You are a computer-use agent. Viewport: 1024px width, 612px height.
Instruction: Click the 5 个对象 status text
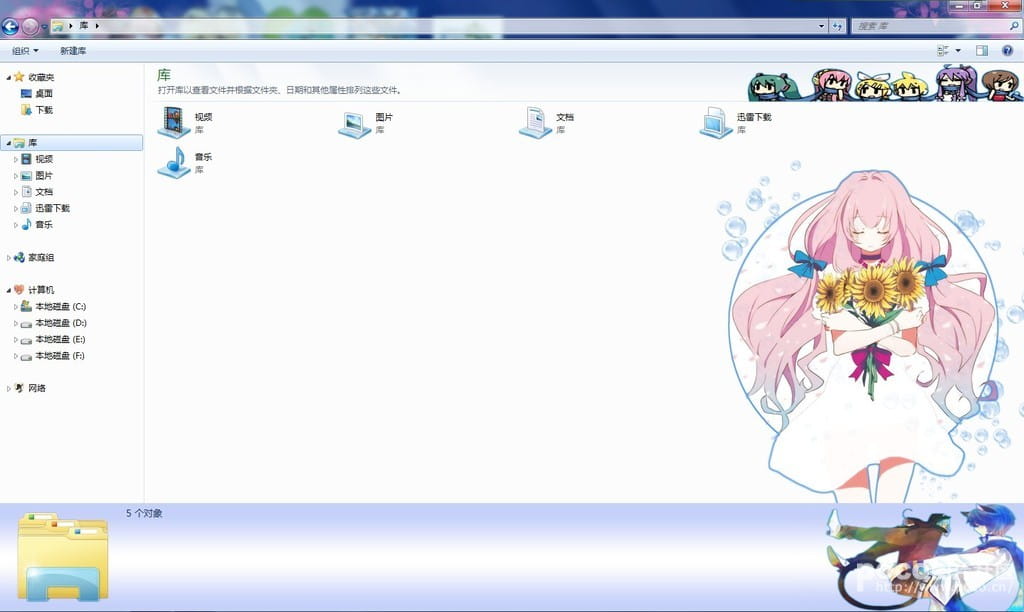click(x=144, y=513)
